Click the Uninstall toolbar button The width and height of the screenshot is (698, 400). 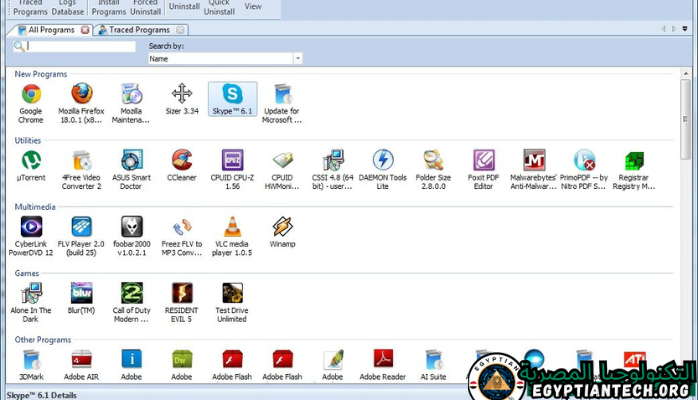pyautogui.click(x=184, y=7)
